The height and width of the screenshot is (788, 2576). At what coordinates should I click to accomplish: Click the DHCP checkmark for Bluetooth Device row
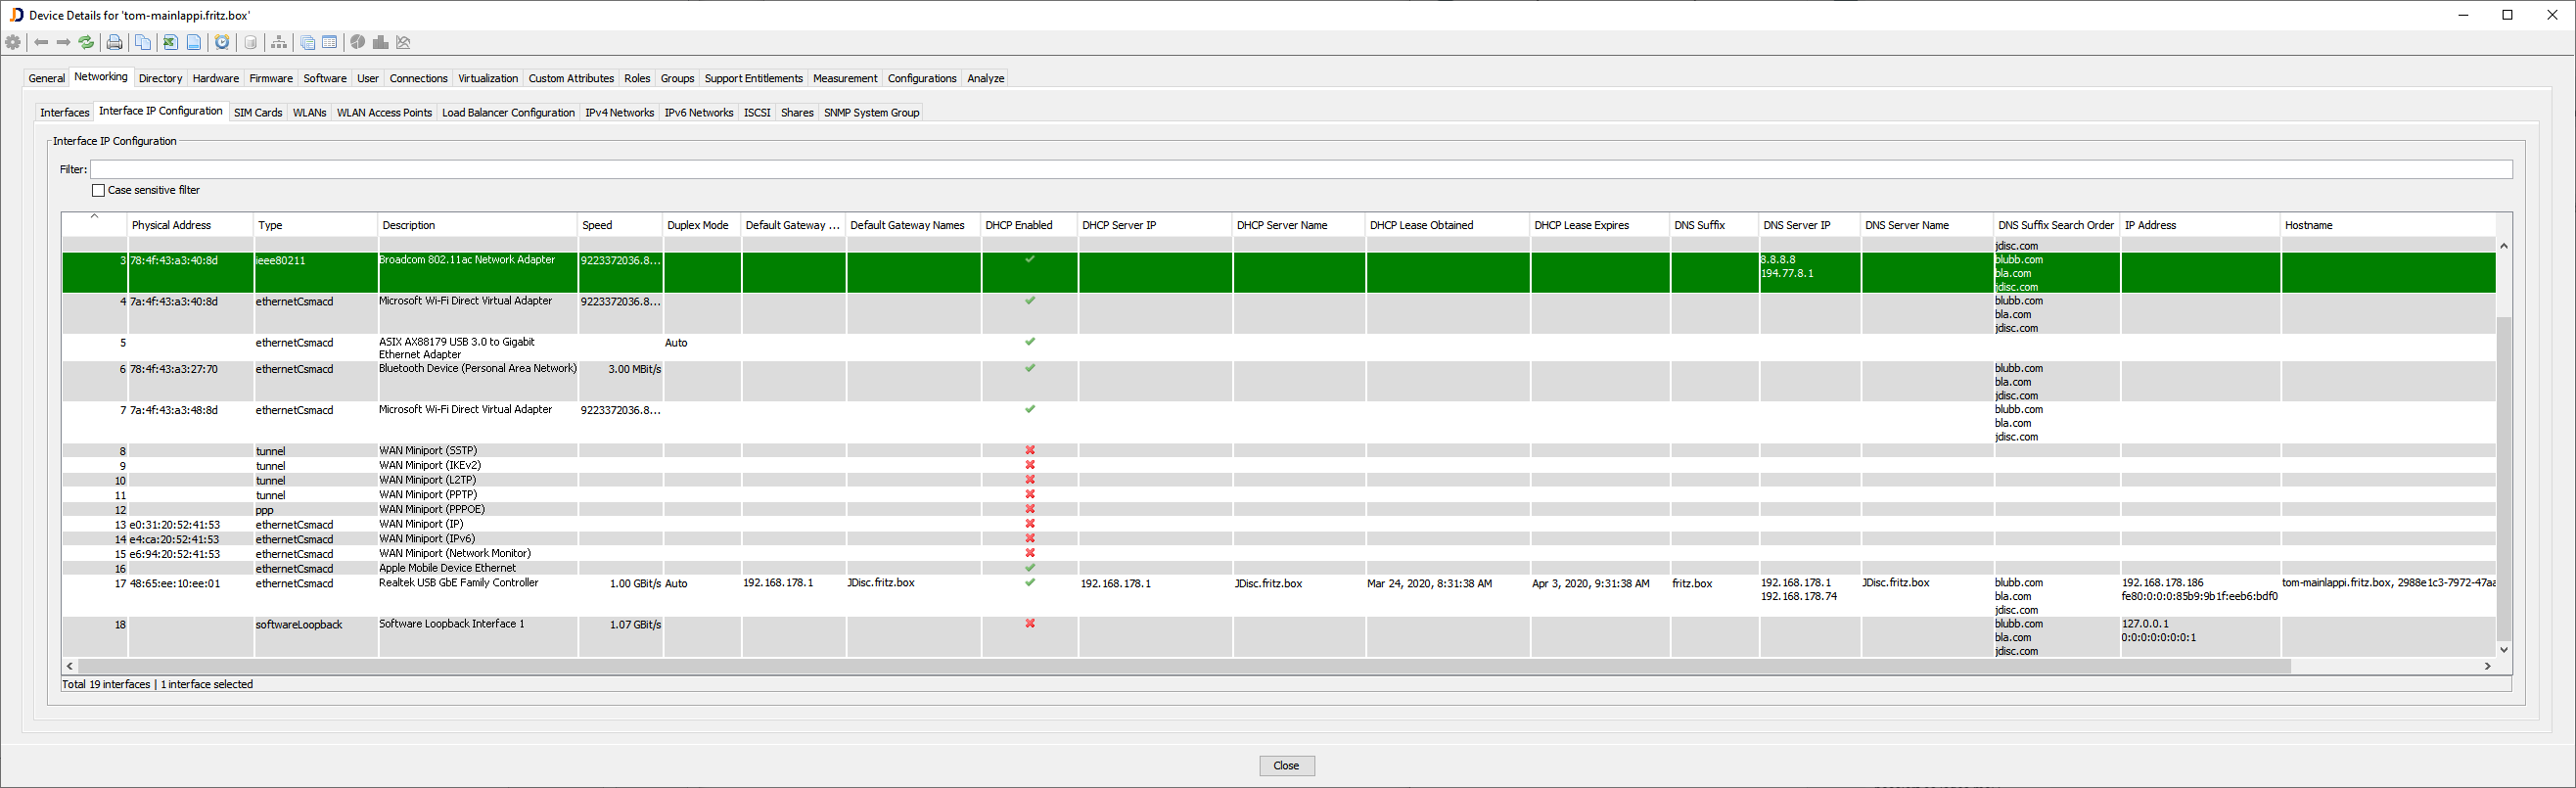1029,369
